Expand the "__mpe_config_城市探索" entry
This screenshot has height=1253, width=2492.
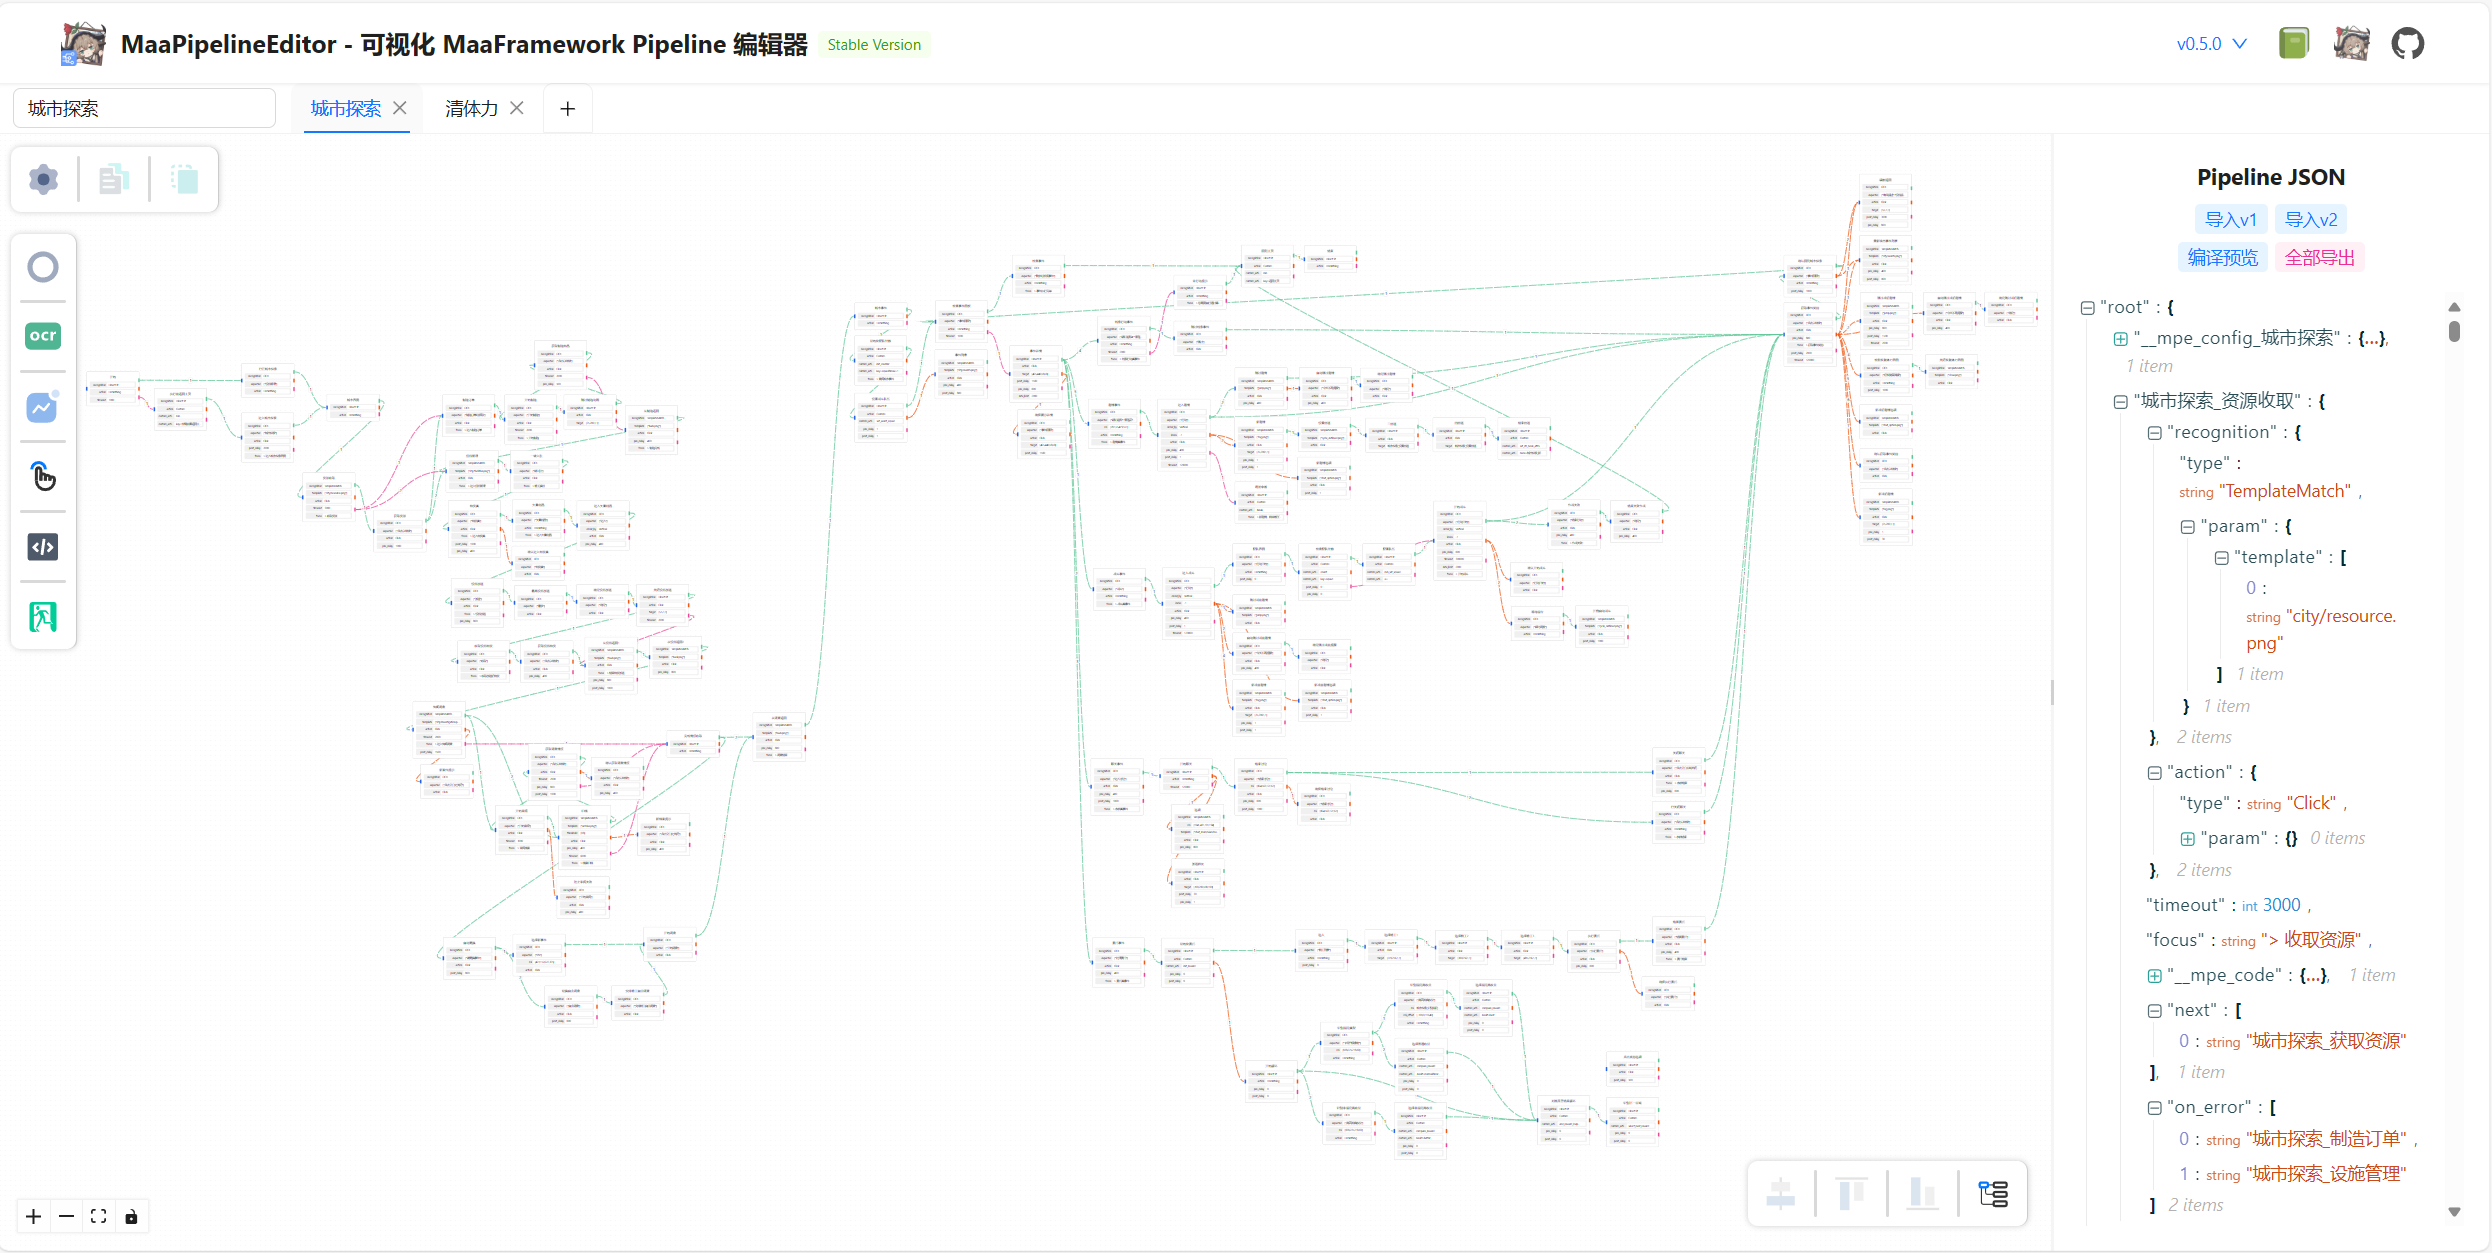2121,339
